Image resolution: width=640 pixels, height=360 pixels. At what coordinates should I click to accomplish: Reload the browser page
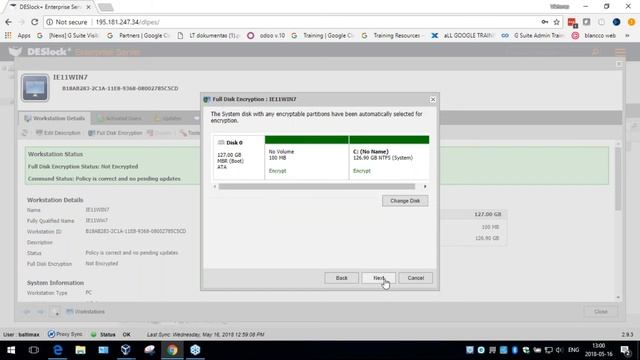pos(34,22)
